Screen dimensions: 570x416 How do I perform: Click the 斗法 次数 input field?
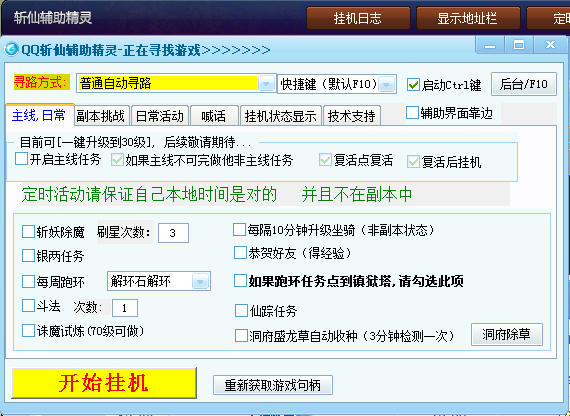point(125,308)
